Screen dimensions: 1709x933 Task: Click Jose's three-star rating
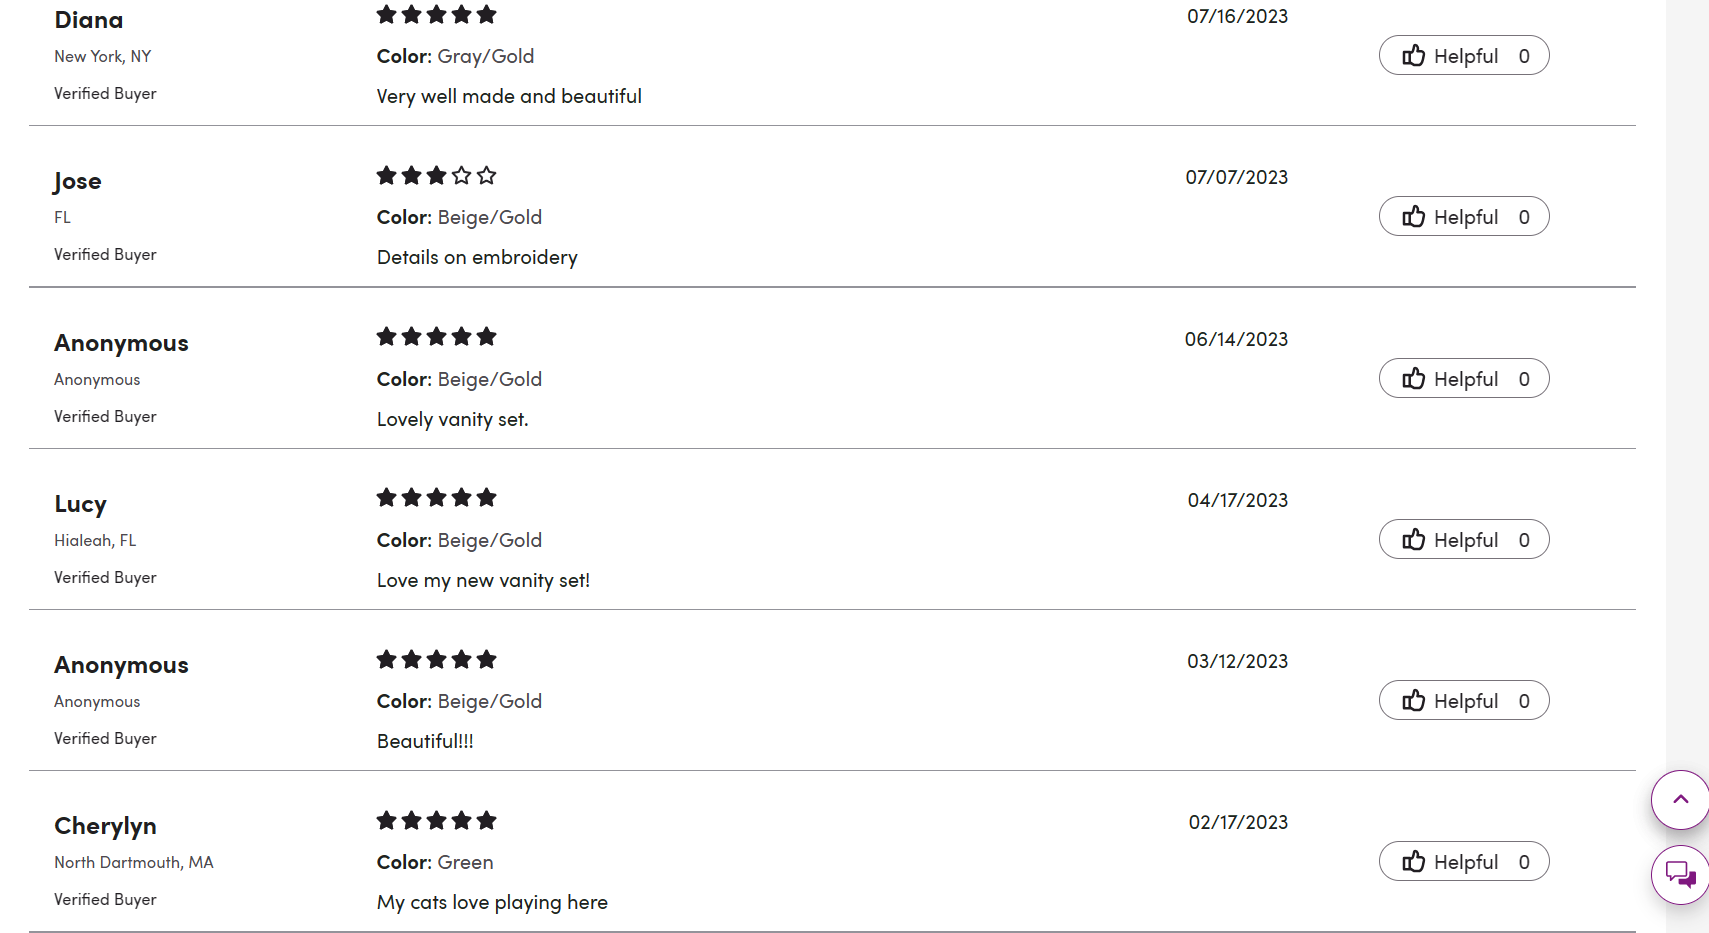436,176
